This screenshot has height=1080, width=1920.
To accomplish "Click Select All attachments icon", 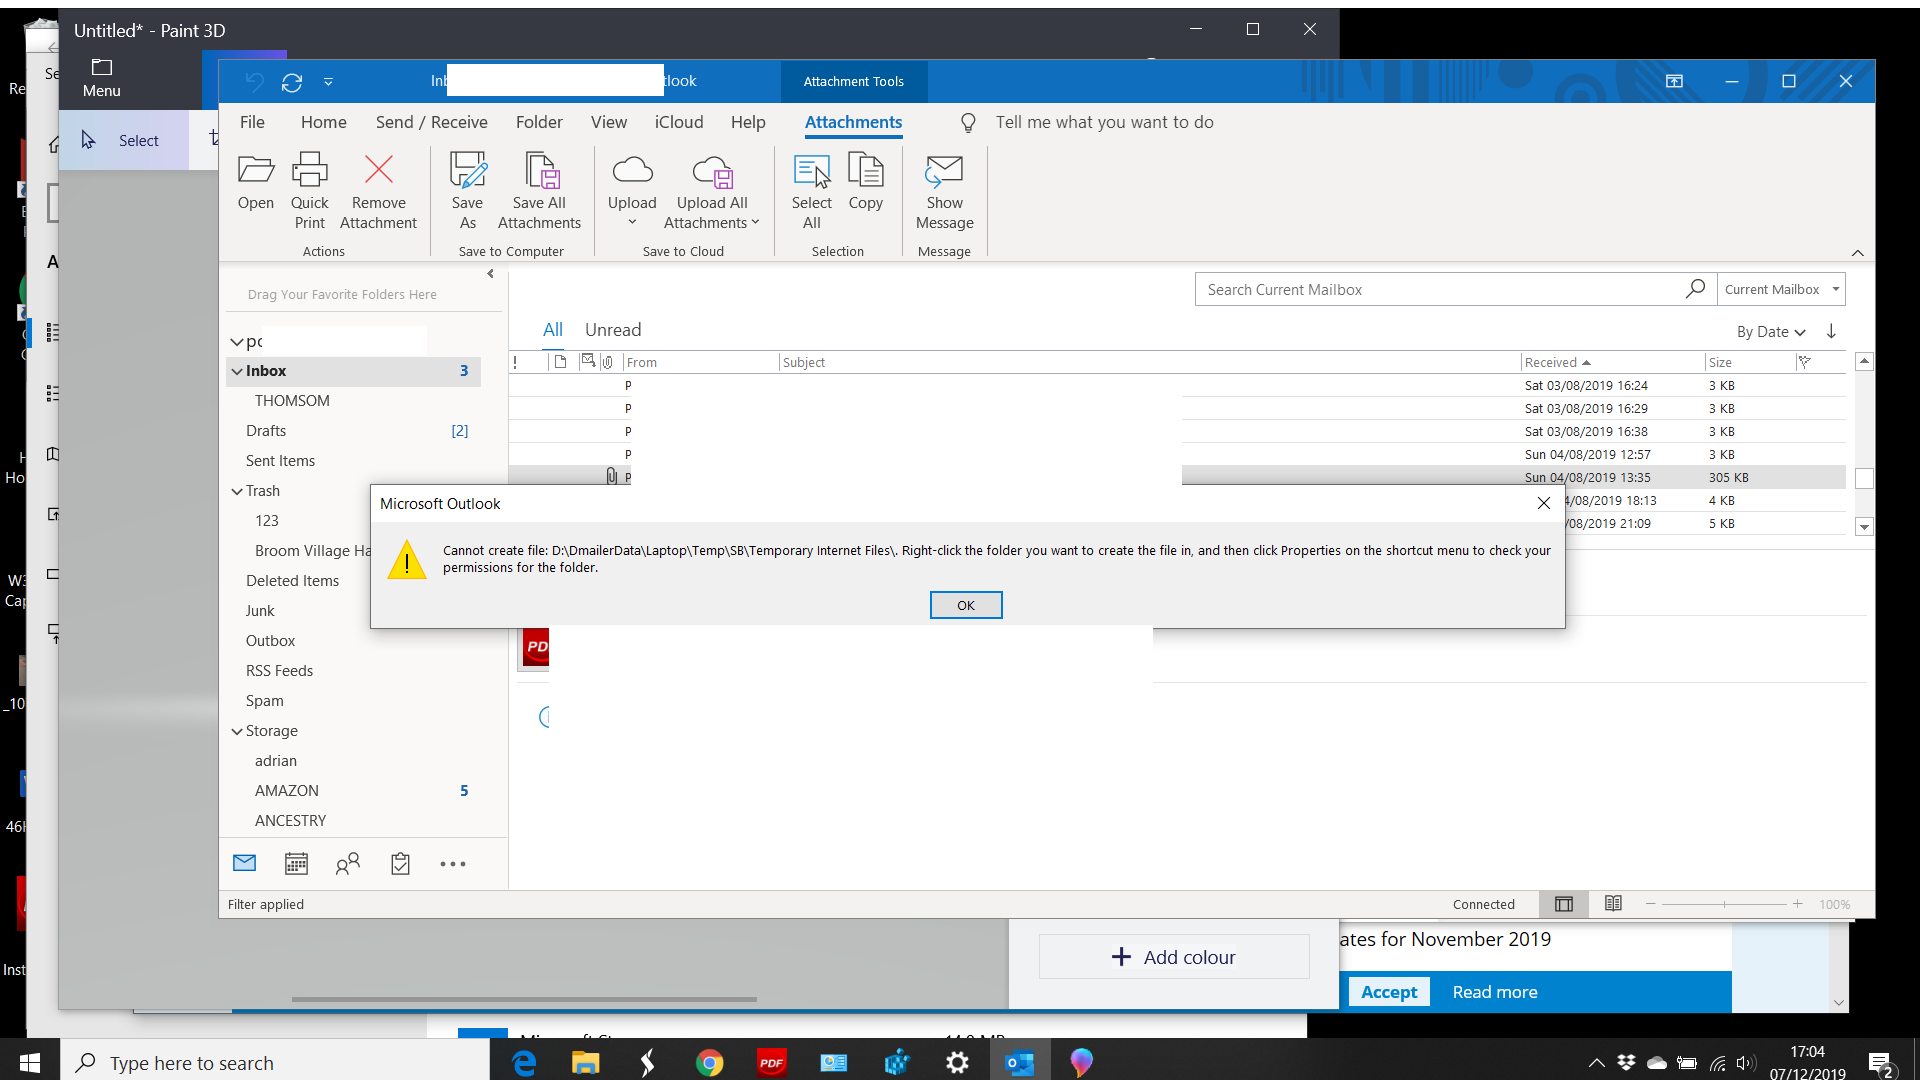I will (811, 171).
